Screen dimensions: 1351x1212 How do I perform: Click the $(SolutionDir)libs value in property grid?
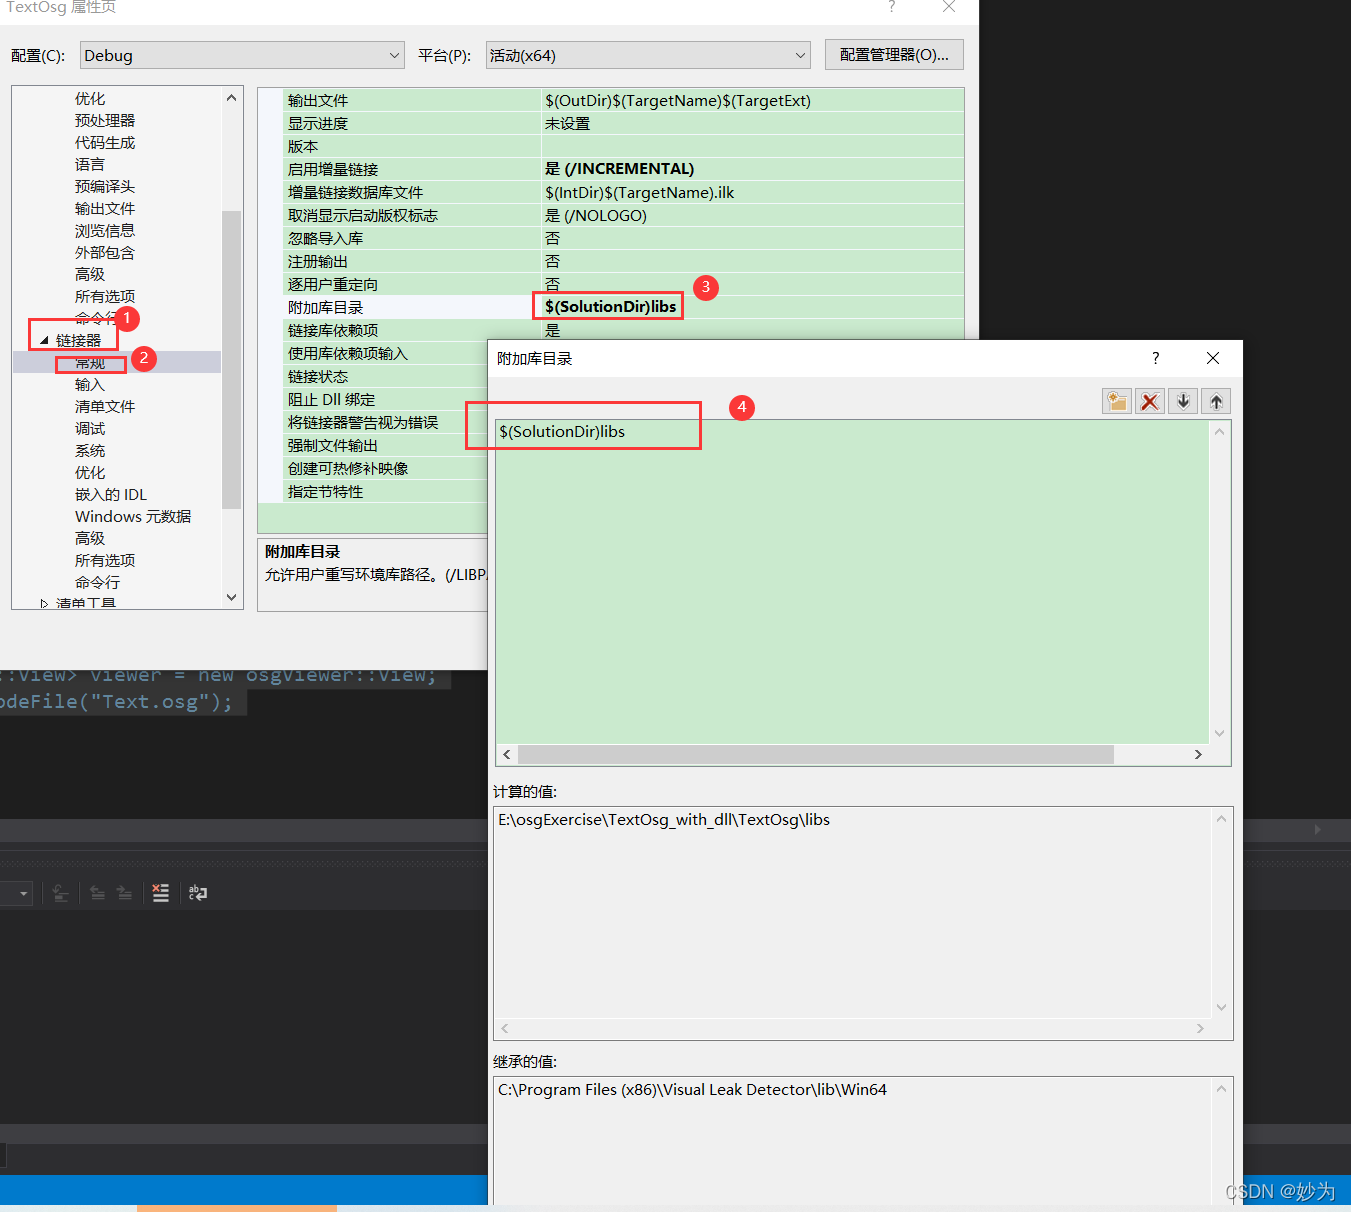[611, 306]
